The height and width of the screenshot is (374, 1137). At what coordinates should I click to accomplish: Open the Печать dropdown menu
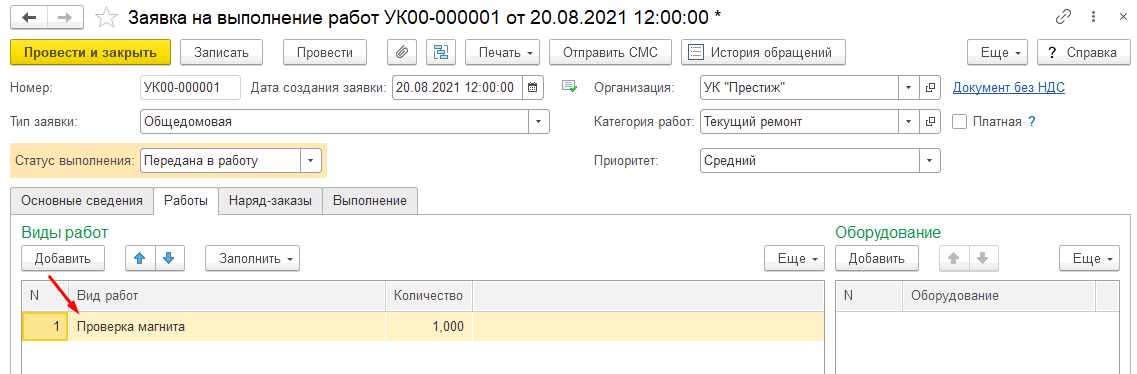click(x=503, y=52)
